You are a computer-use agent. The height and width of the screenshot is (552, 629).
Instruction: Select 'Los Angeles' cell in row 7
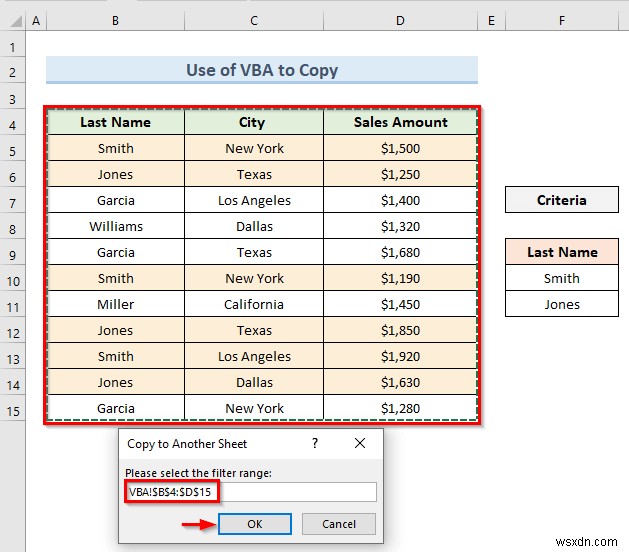(x=254, y=200)
